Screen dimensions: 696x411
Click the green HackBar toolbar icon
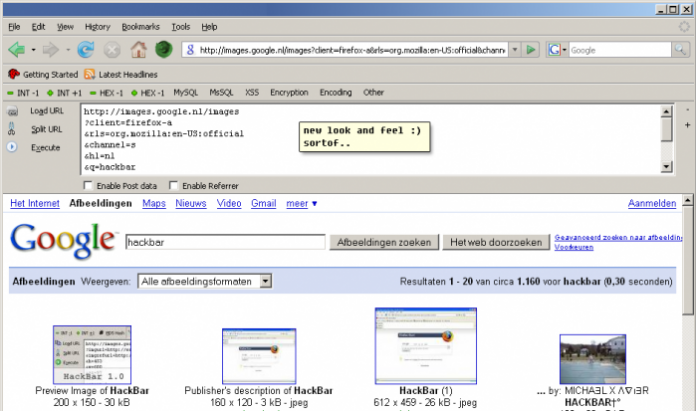163,49
